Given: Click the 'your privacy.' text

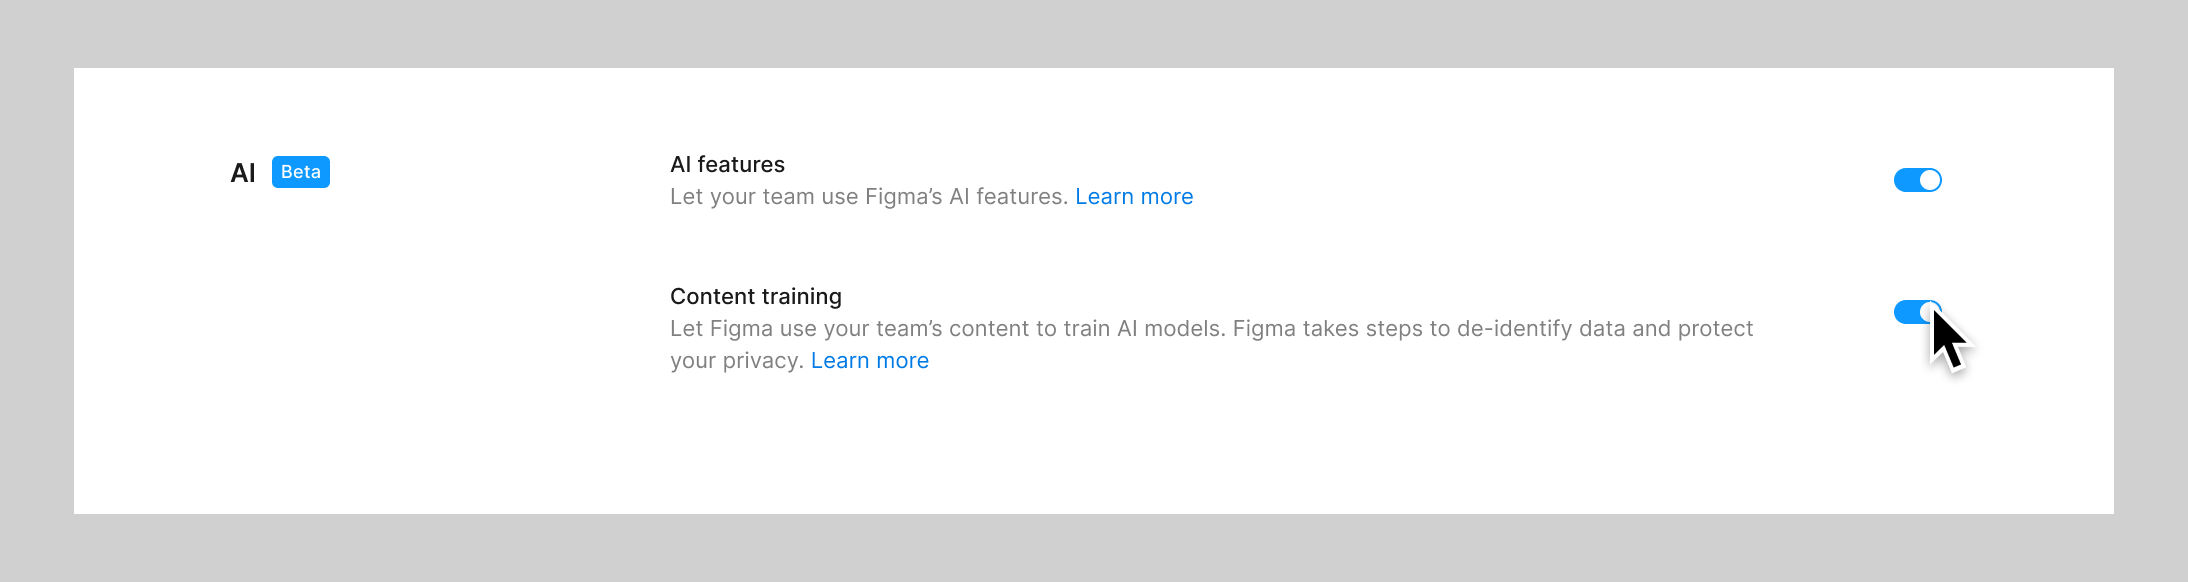Looking at the screenshot, I should [x=736, y=361].
